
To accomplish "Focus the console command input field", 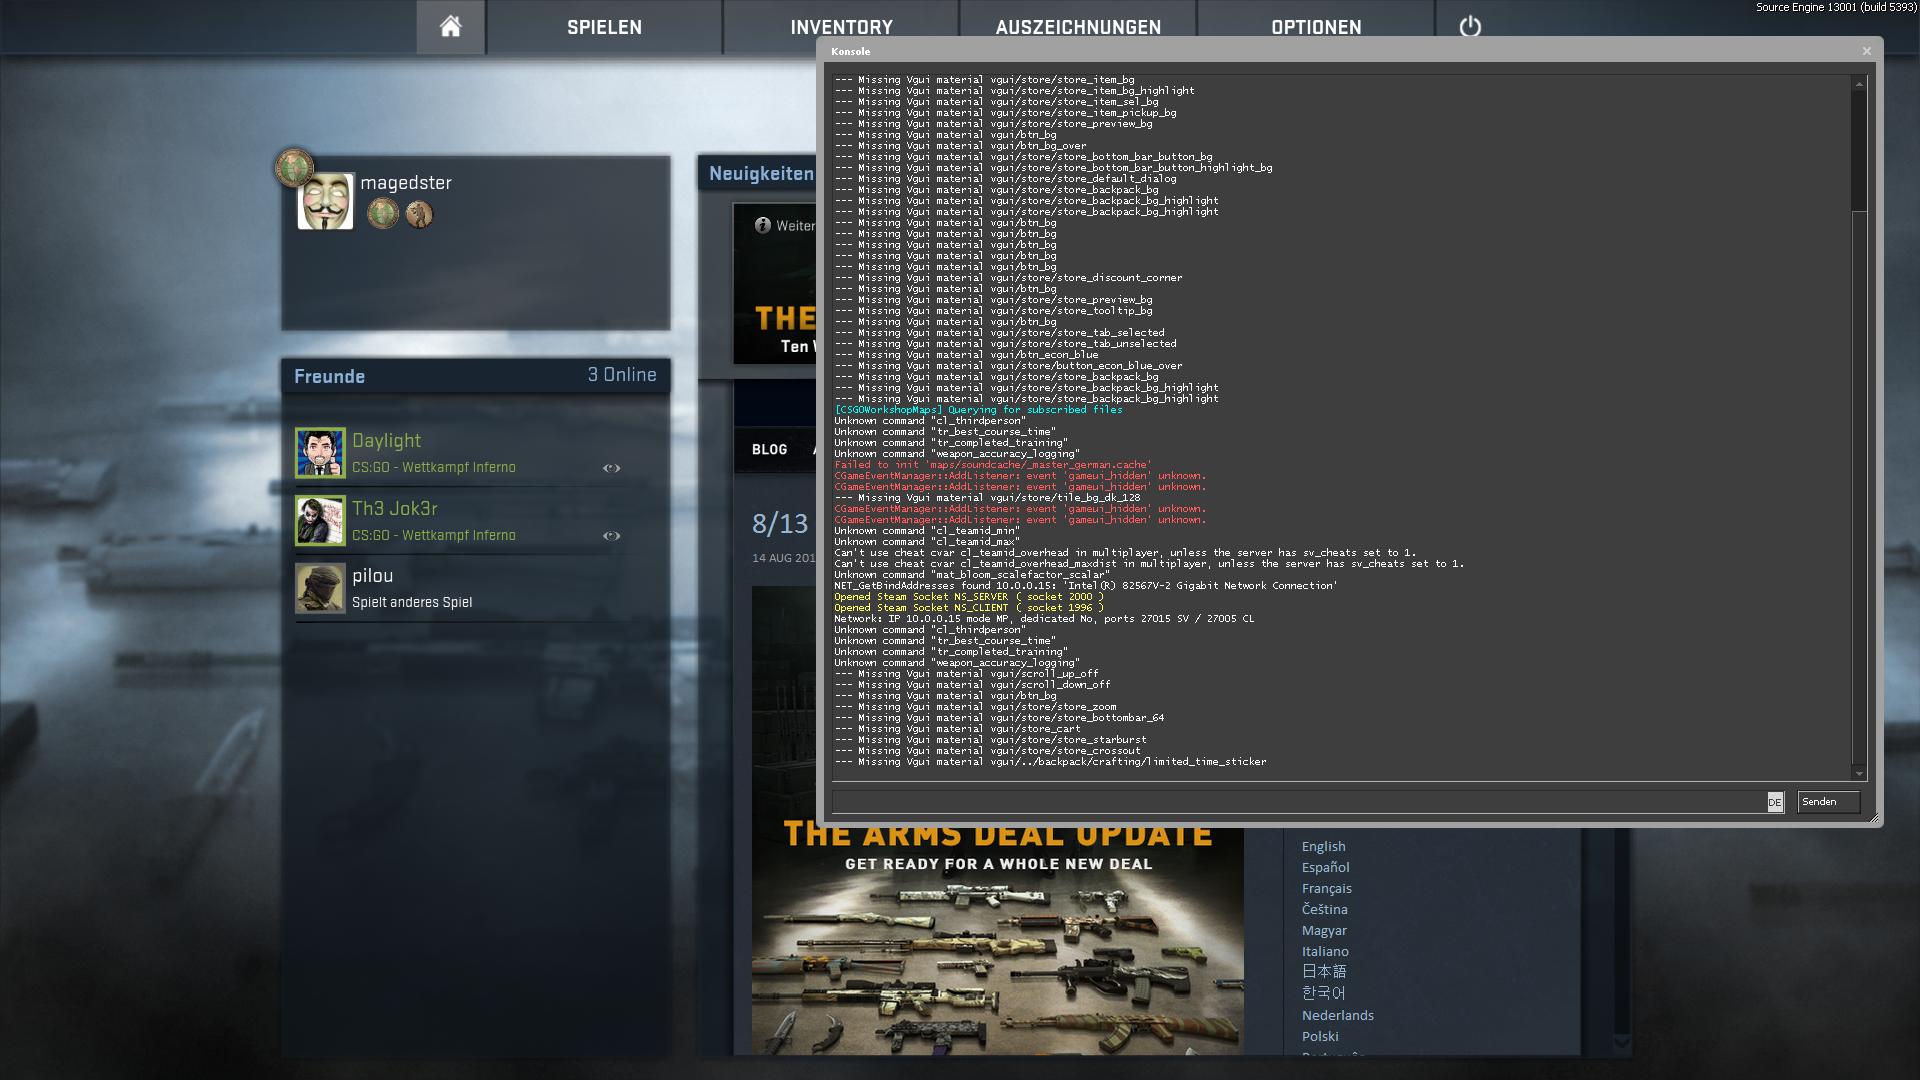I will 1299,802.
